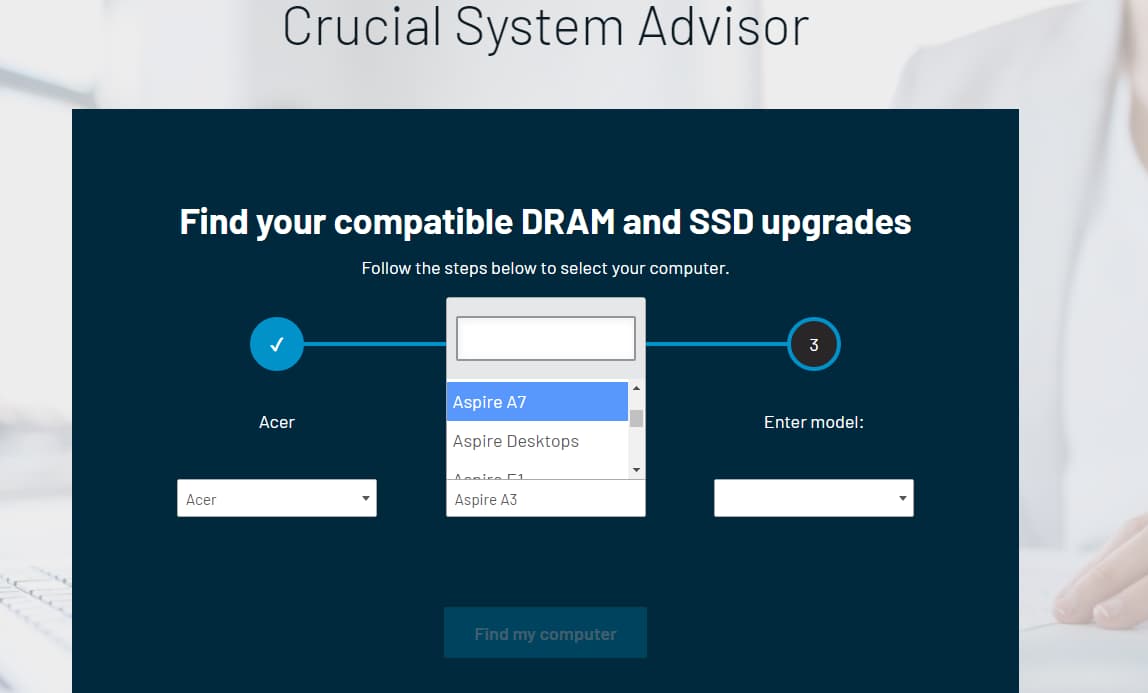The height and width of the screenshot is (693, 1148).
Task: Select Aspire A7 from the list
Action: click(x=537, y=402)
